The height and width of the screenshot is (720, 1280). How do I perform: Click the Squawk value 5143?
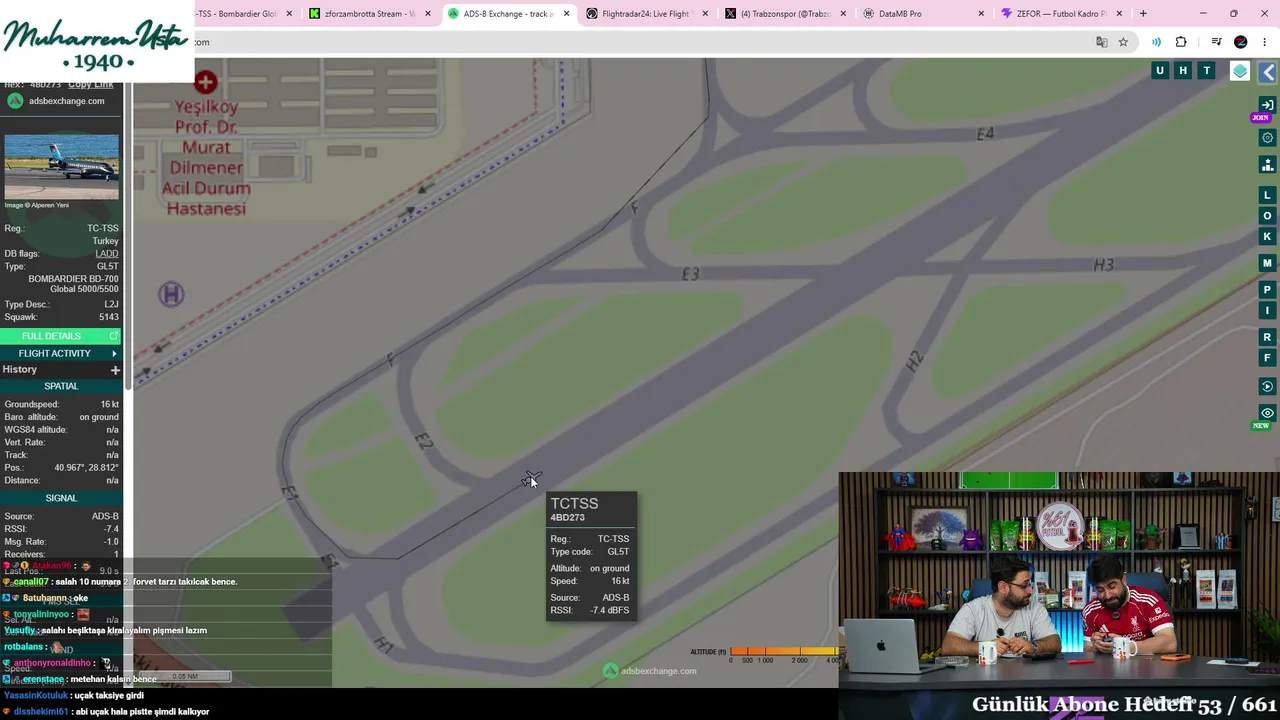(108, 317)
